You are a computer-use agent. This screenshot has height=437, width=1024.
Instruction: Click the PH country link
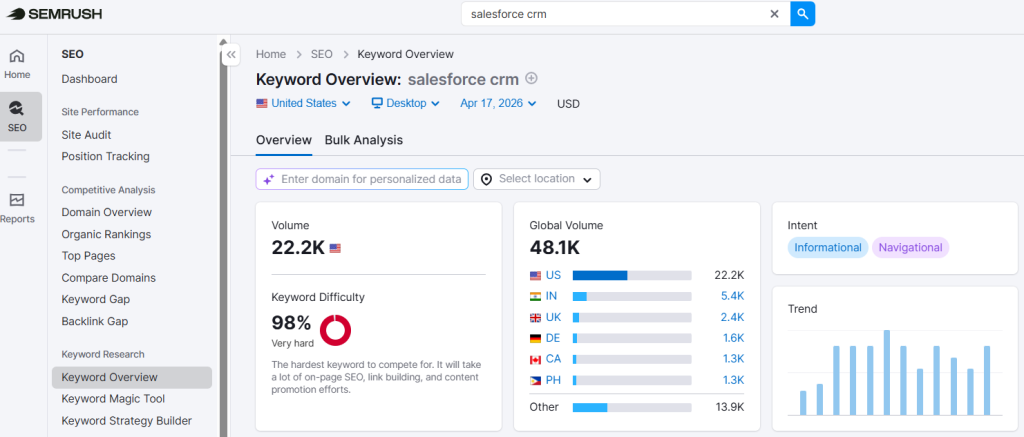(x=553, y=380)
